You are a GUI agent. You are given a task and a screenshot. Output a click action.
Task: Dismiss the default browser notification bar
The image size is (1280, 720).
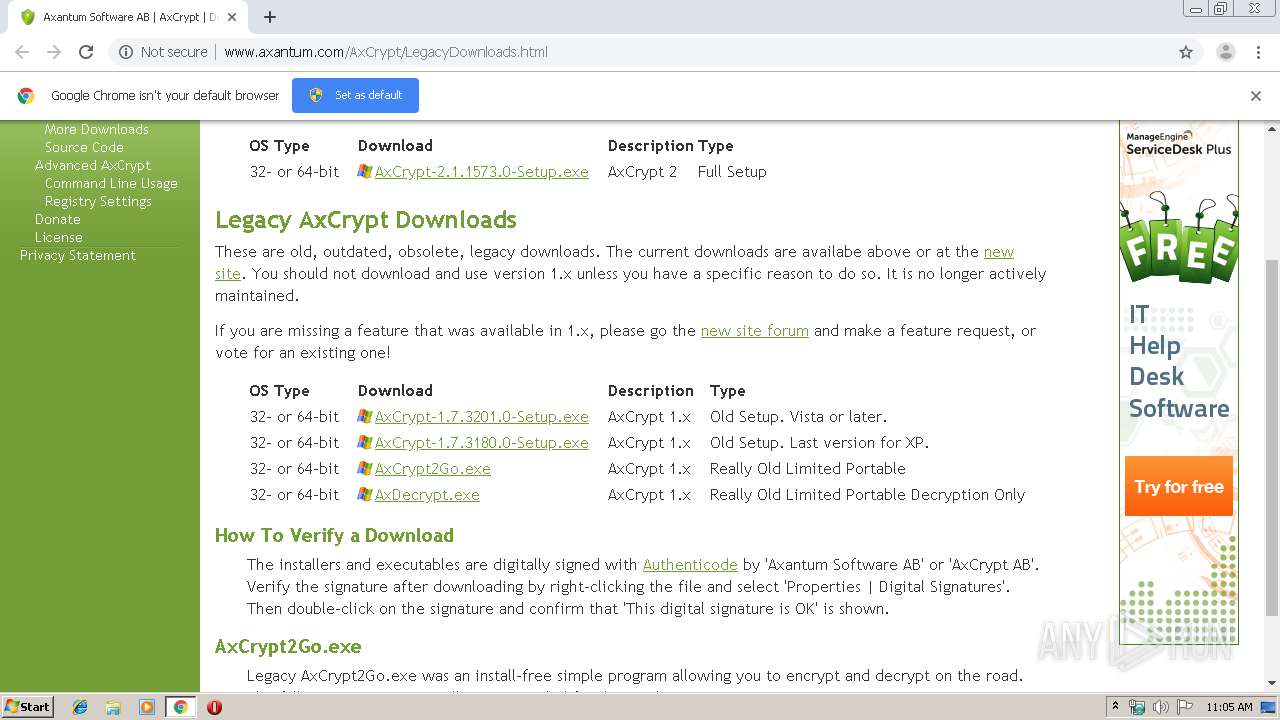(1256, 96)
